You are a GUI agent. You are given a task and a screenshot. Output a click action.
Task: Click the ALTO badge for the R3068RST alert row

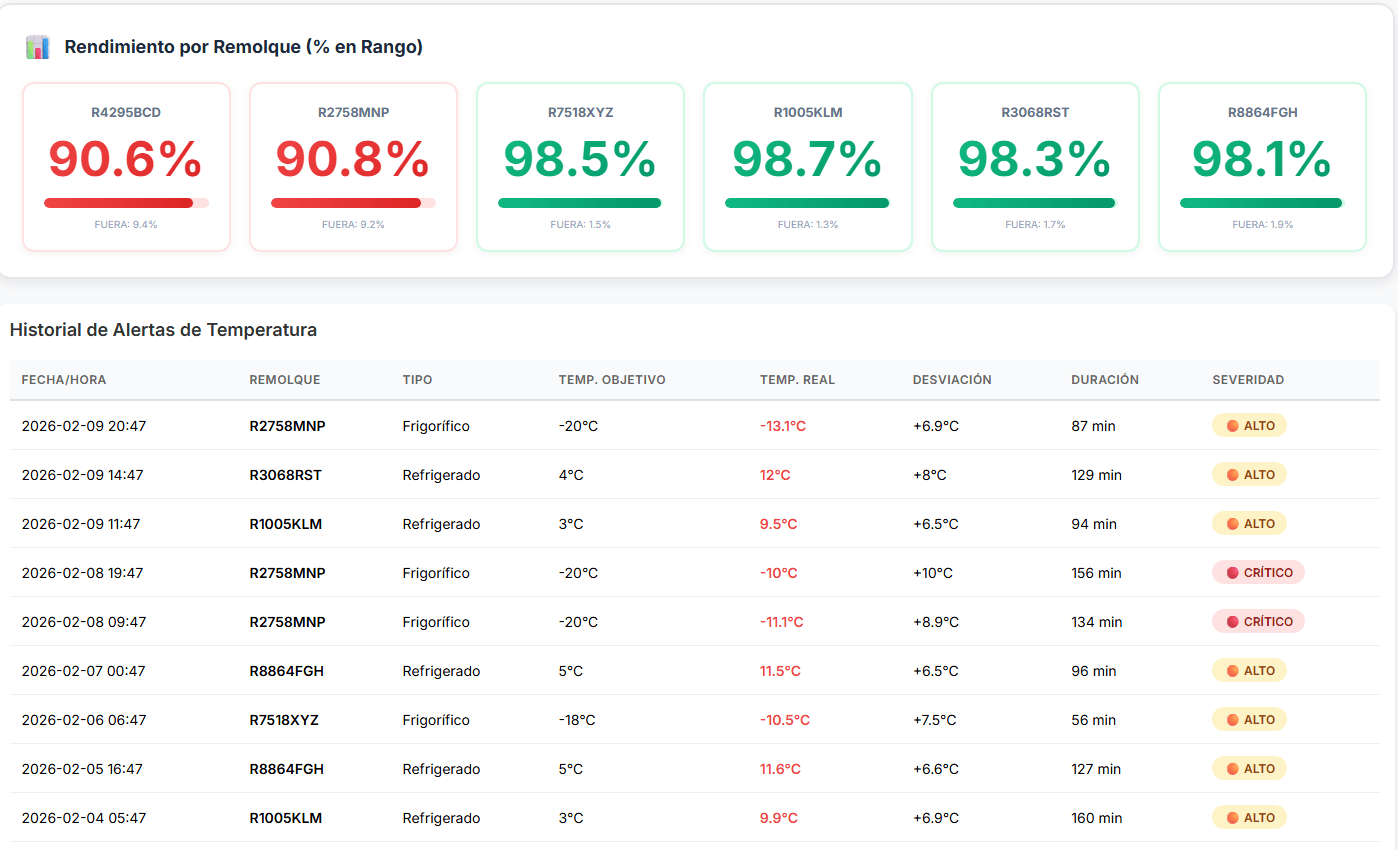[x=1249, y=475]
